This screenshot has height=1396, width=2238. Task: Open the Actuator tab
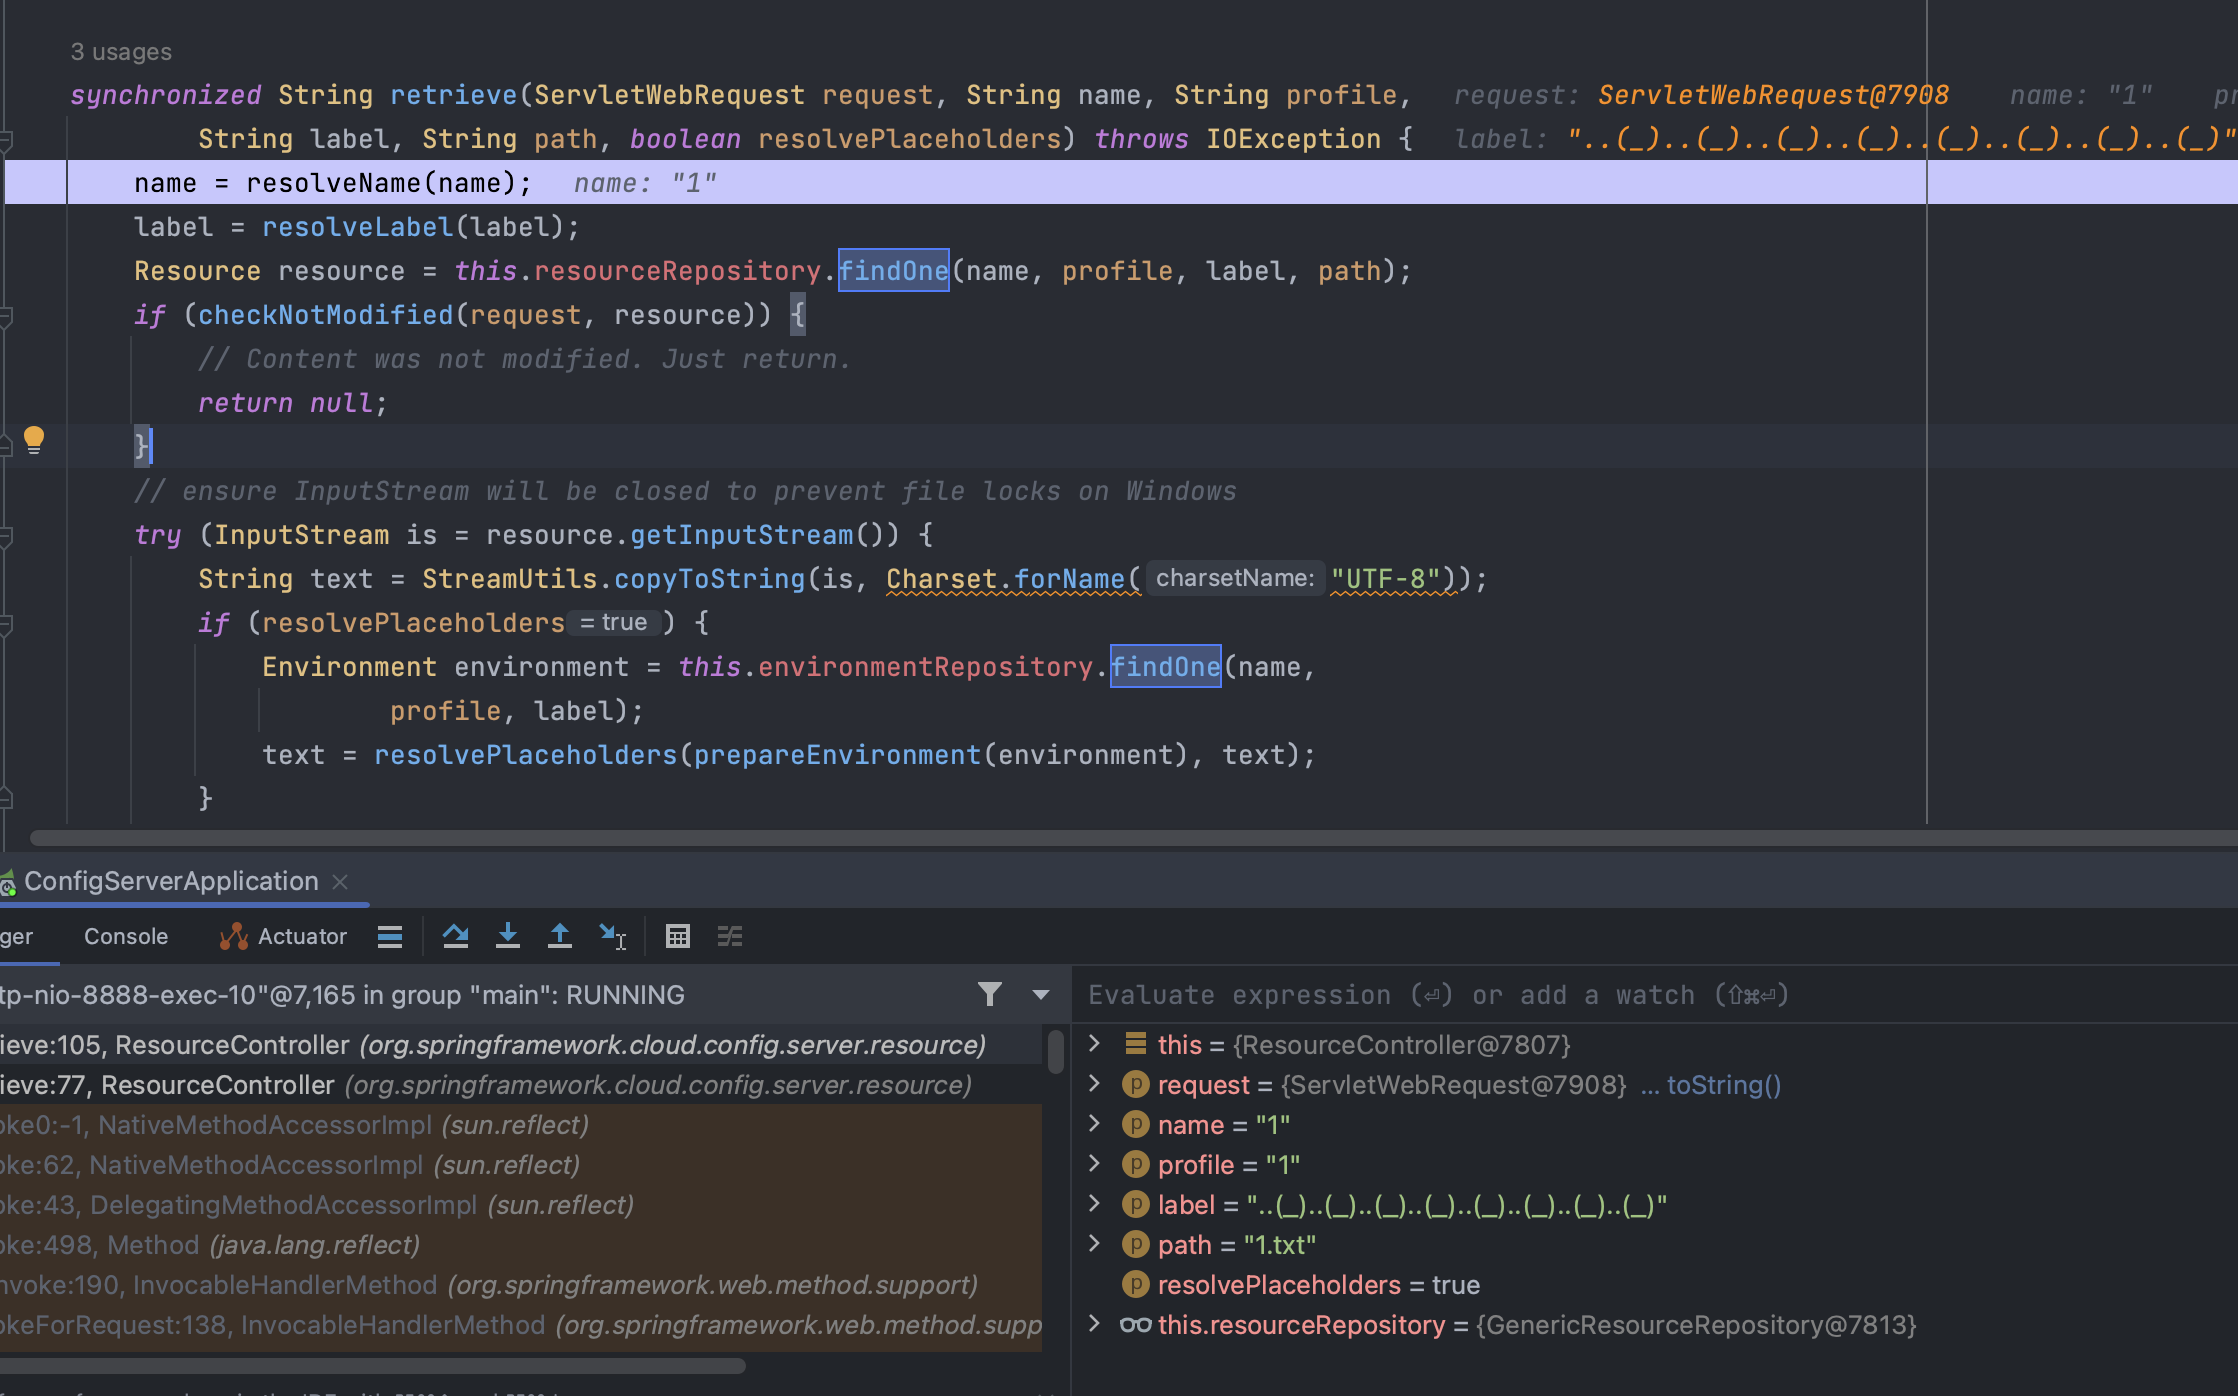[x=284, y=936]
